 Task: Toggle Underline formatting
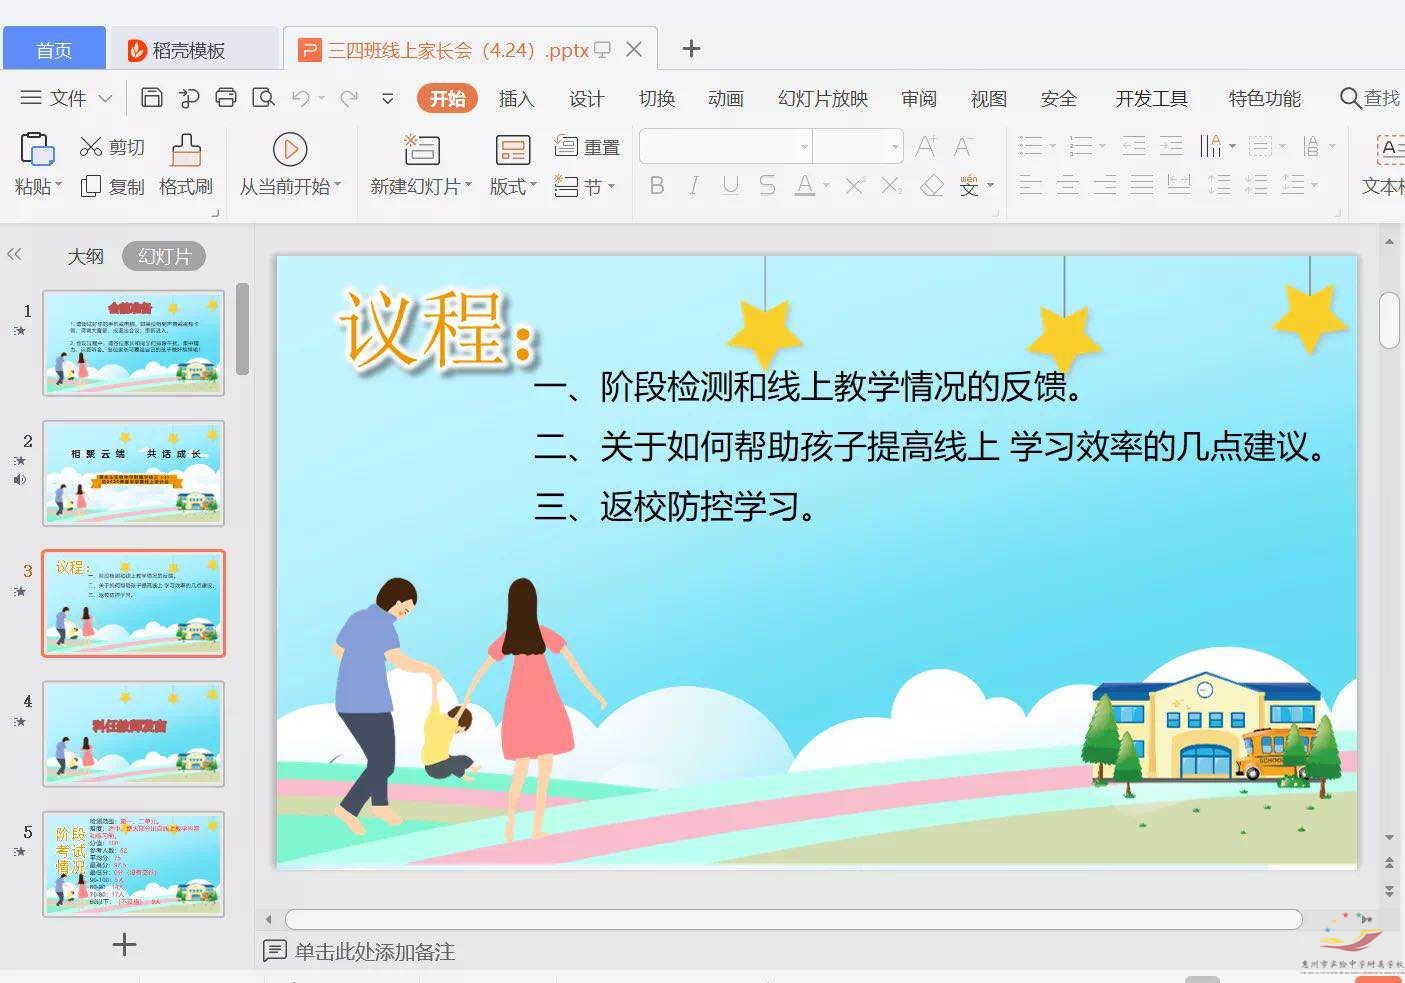click(730, 185)
